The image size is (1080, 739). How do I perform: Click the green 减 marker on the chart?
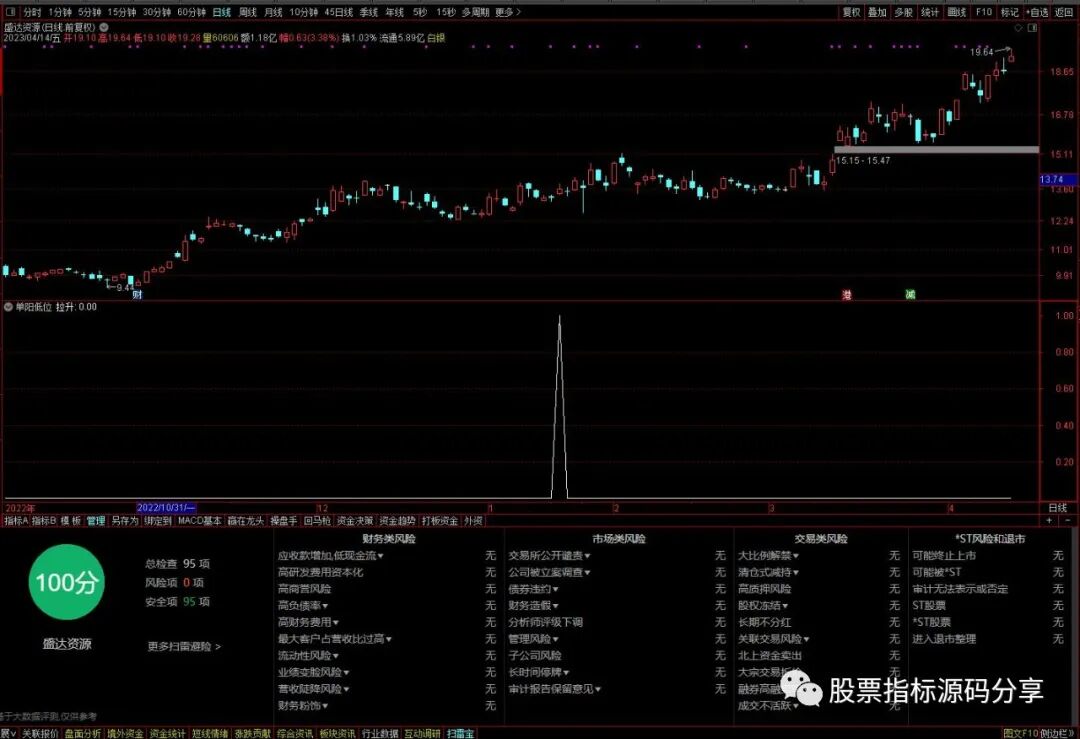coord(910,295)
